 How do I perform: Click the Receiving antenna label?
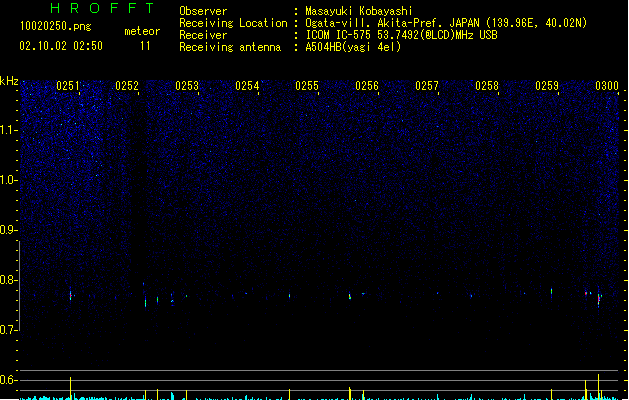(230, 47)
